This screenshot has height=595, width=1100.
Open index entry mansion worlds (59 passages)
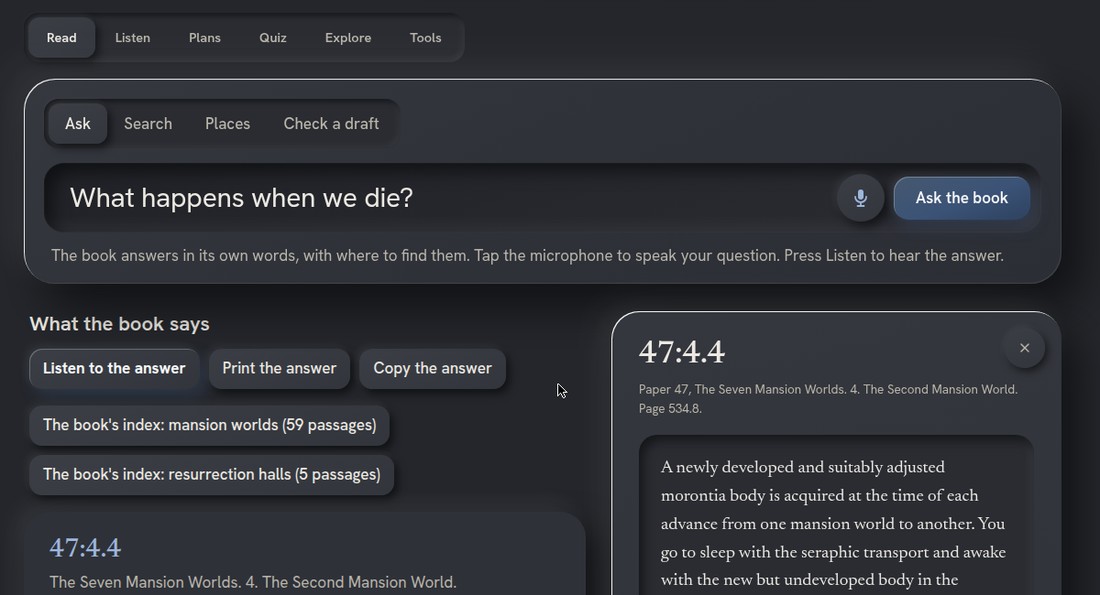[209, 425]
